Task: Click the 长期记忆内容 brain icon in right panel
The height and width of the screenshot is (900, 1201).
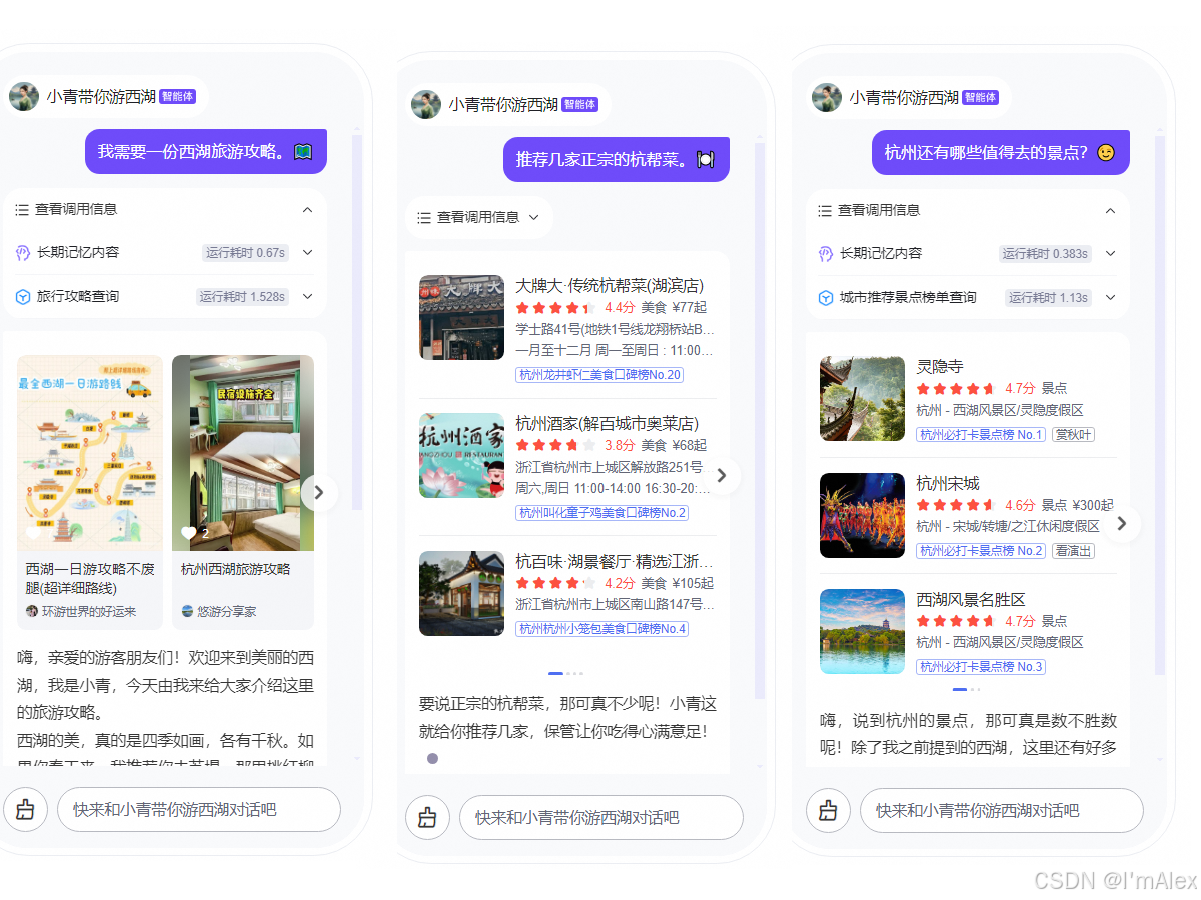Action: [x=826, y=254]
